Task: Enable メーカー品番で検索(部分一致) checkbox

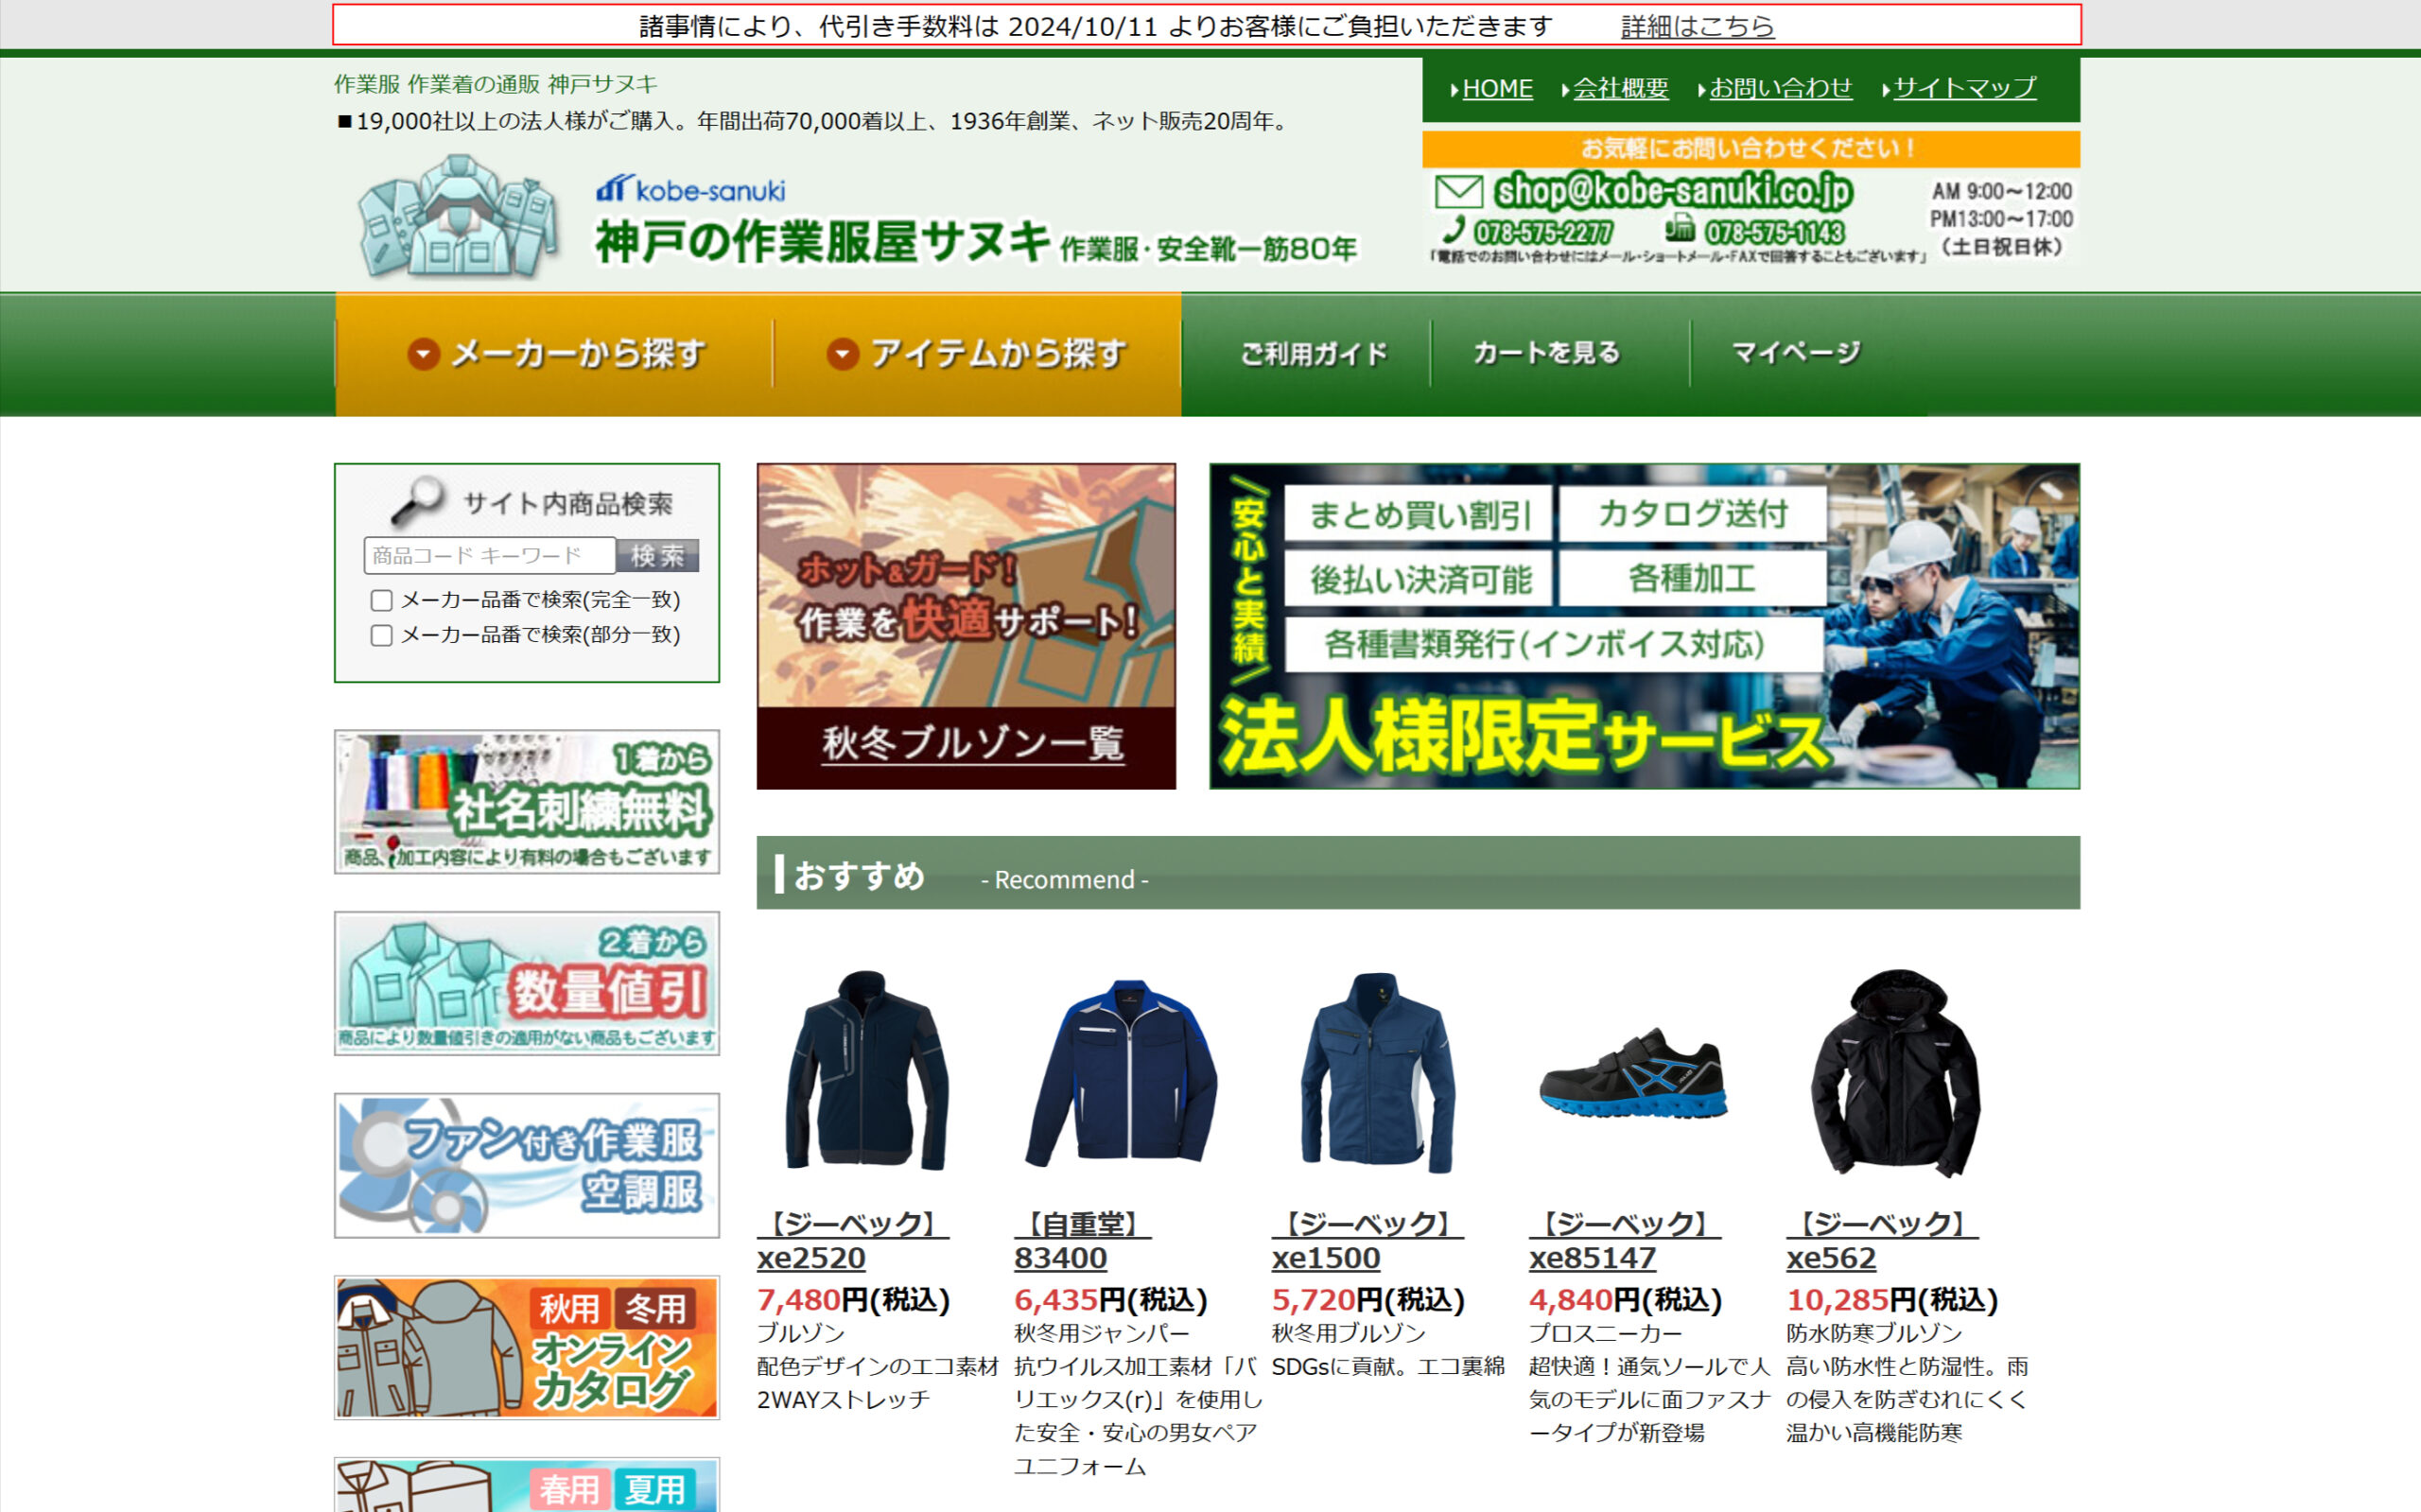Action: pyautogui.click(x=381, y=635)
